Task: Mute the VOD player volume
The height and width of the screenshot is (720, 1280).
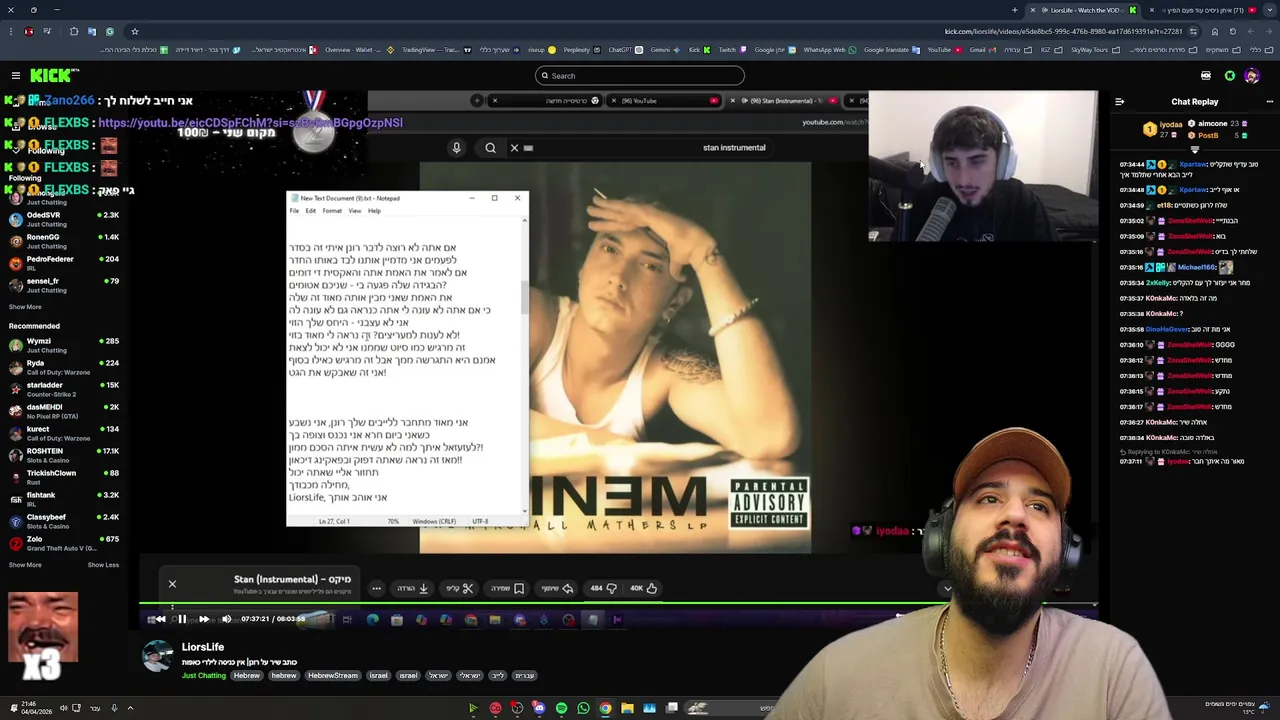Action: point(226,619)
